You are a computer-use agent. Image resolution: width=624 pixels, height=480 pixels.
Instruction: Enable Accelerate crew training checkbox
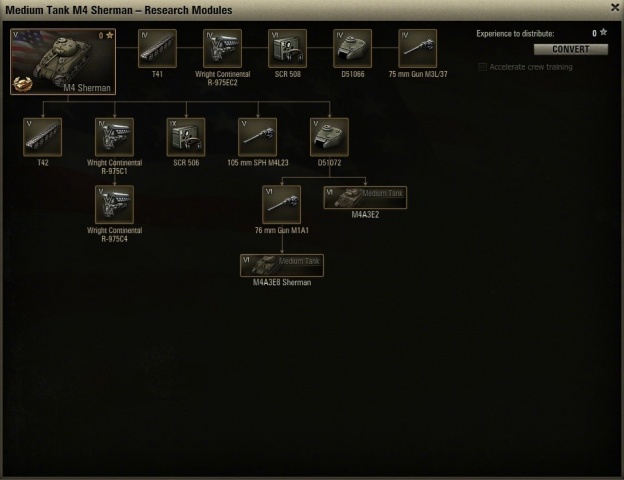[482, 67]
